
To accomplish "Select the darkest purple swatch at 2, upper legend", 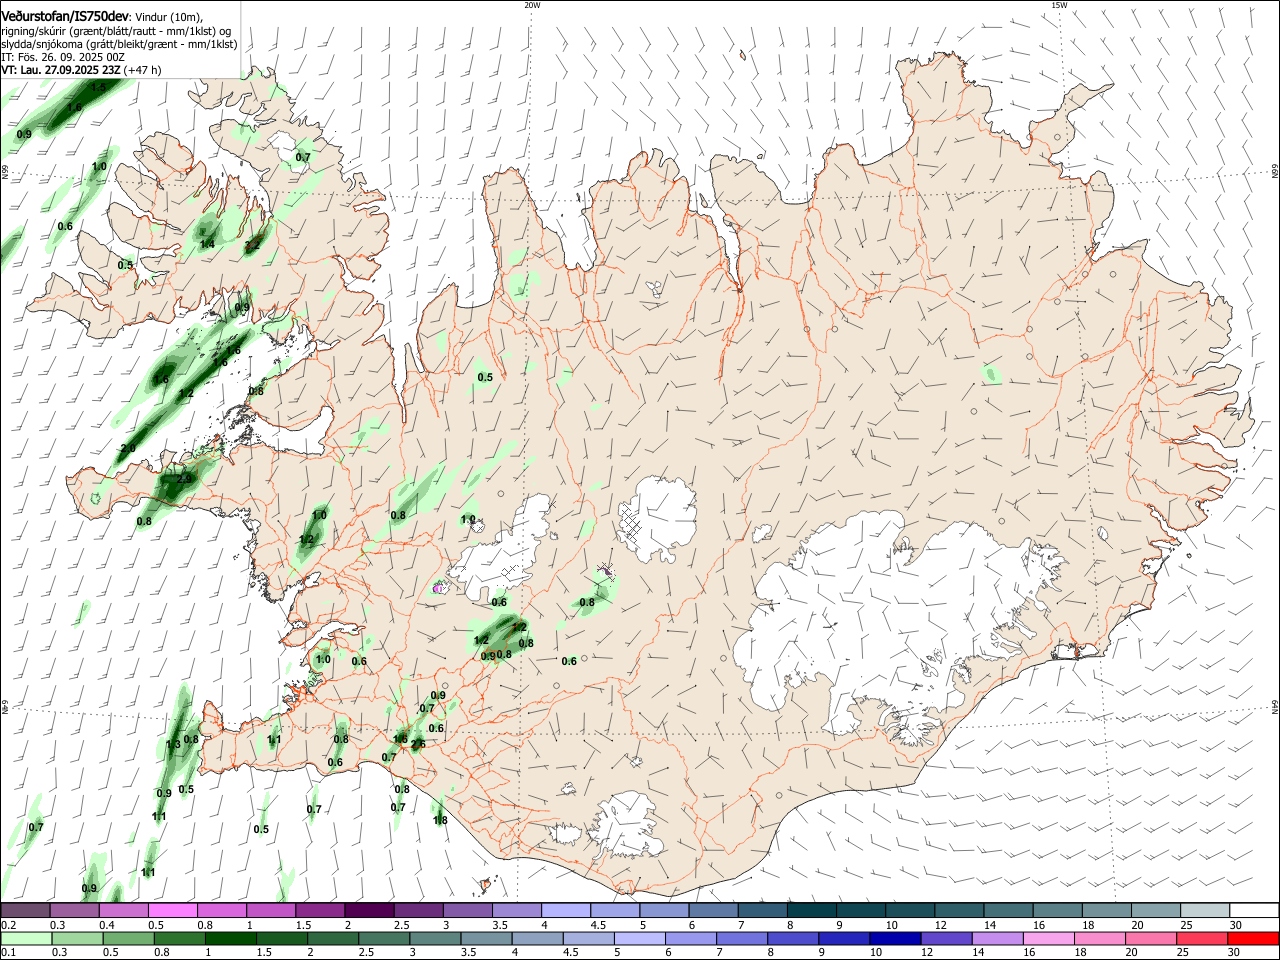I will point(369,910).
